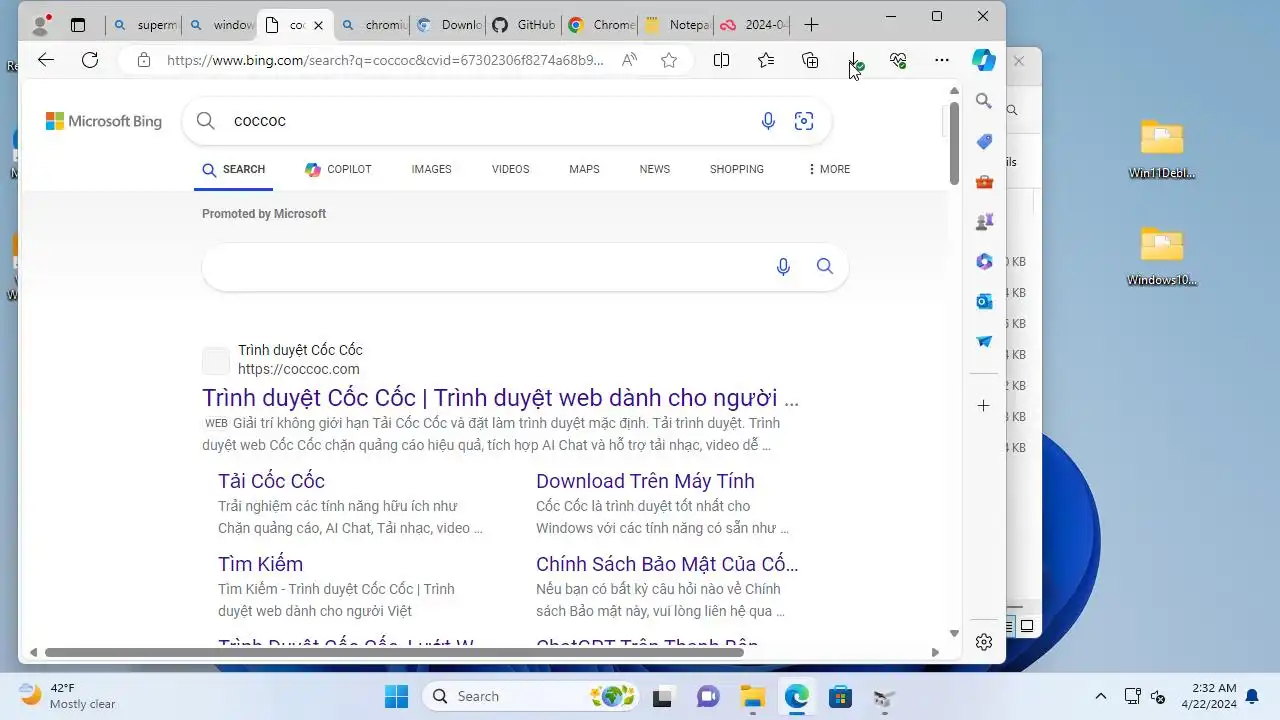This screenshot has width=1280, height=720.
Task: Open the sidebar Games chess icon
Action: click(984, 221)
